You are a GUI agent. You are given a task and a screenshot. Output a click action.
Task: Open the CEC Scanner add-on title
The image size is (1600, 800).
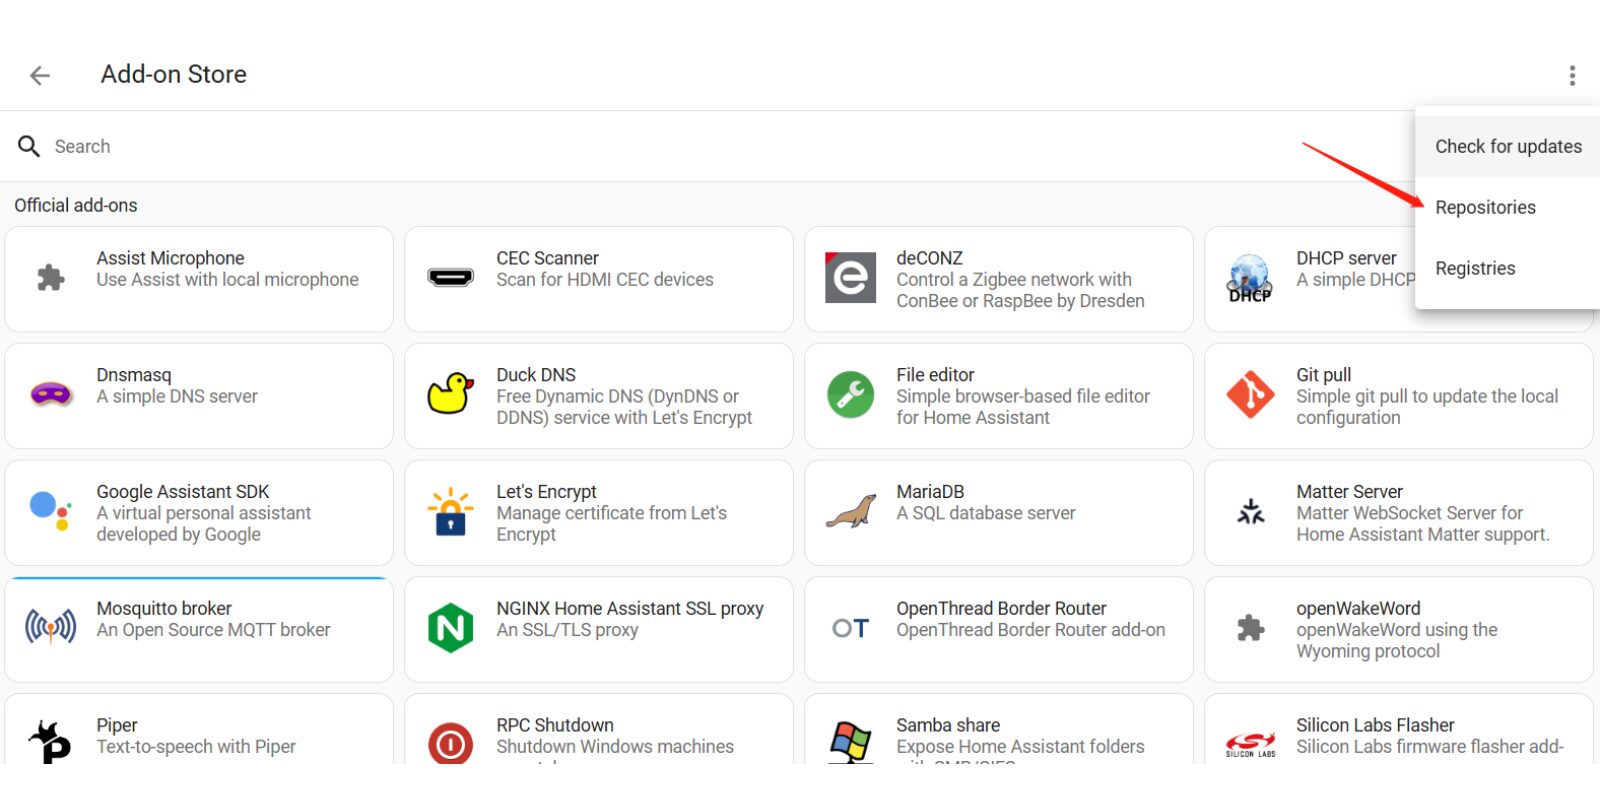[x=547, y=258]
